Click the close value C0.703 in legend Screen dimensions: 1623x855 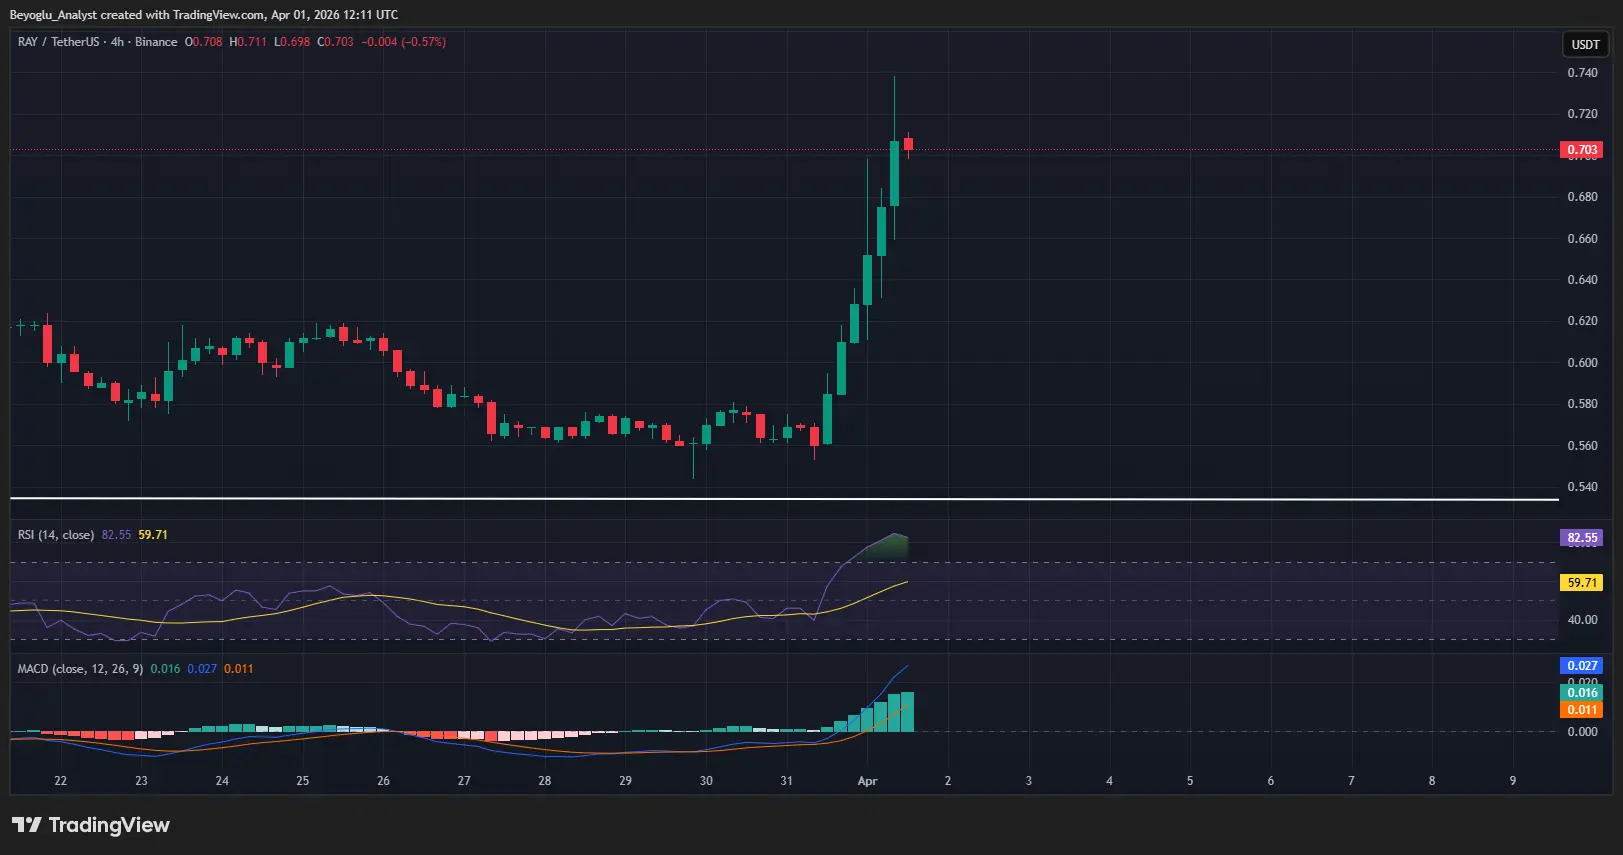pos(335,42)
